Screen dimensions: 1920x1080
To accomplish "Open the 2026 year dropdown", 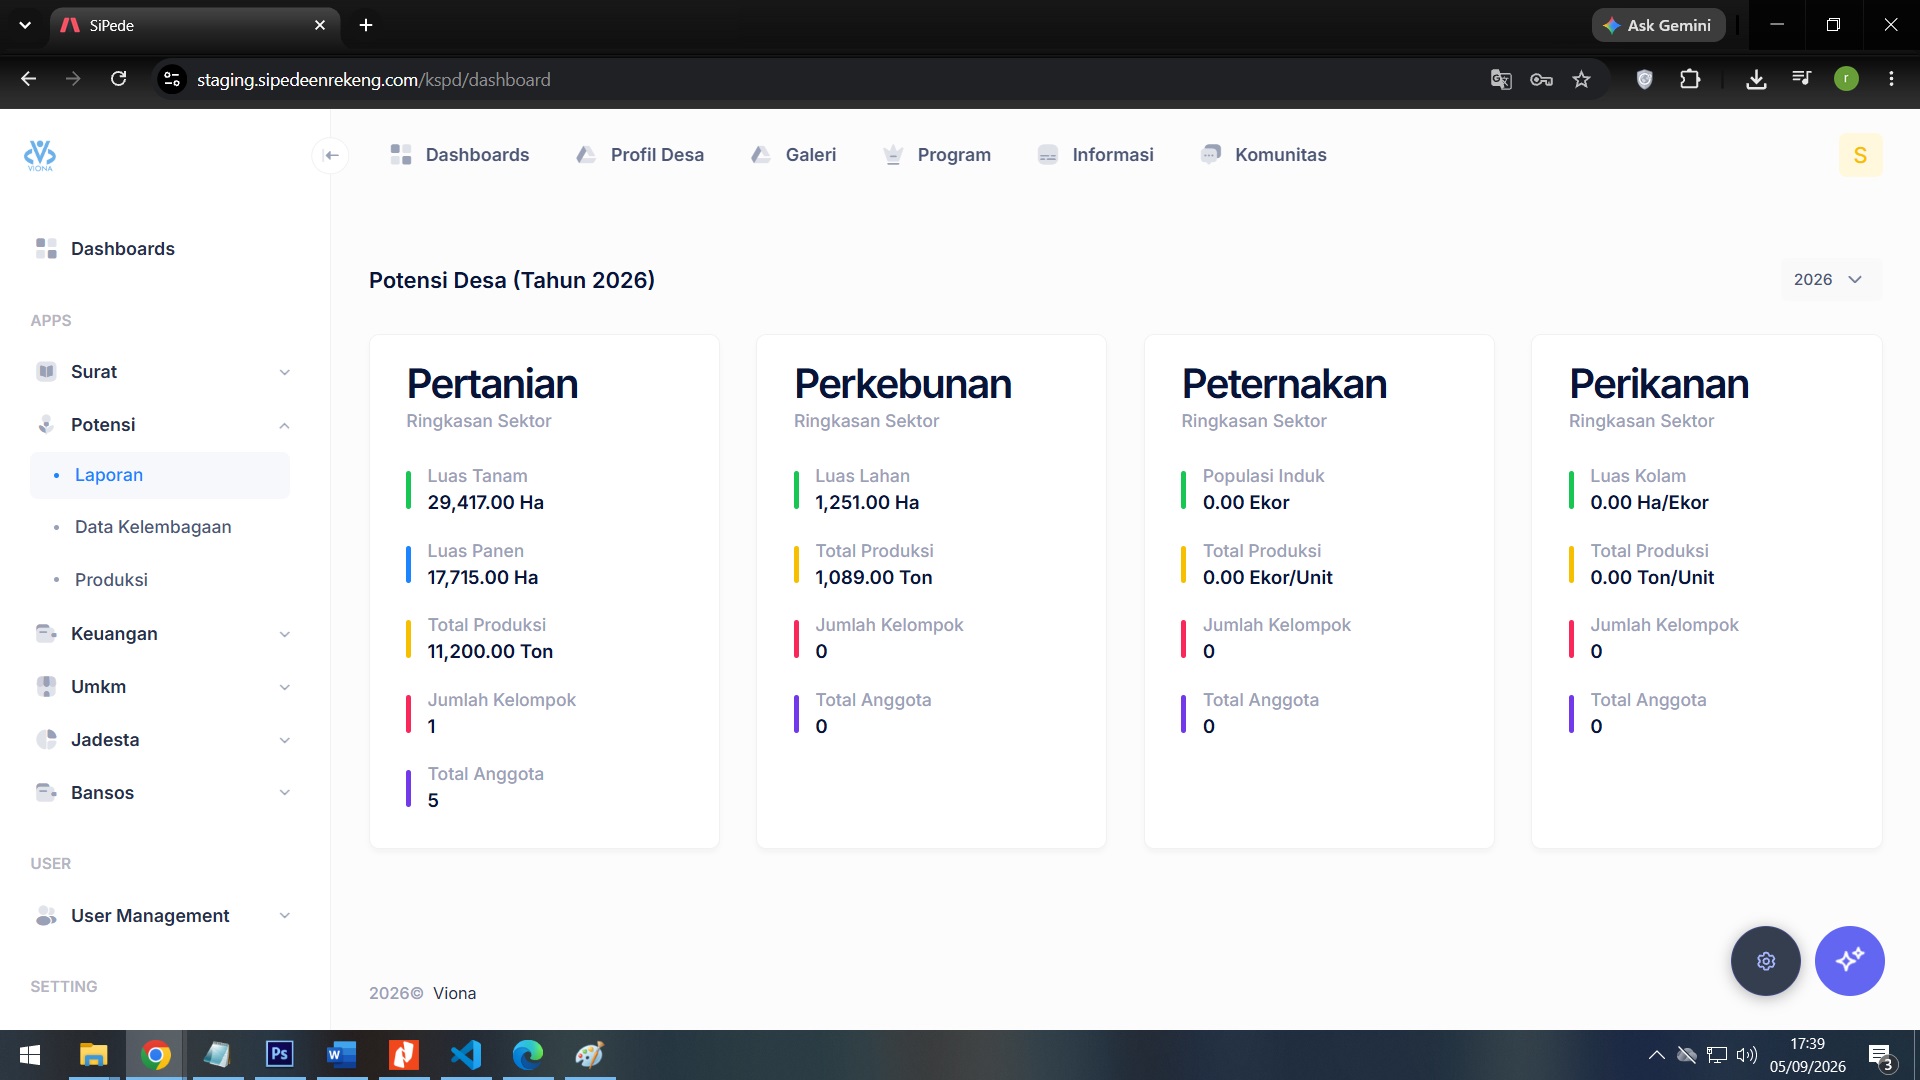I will pos(1830,279).
